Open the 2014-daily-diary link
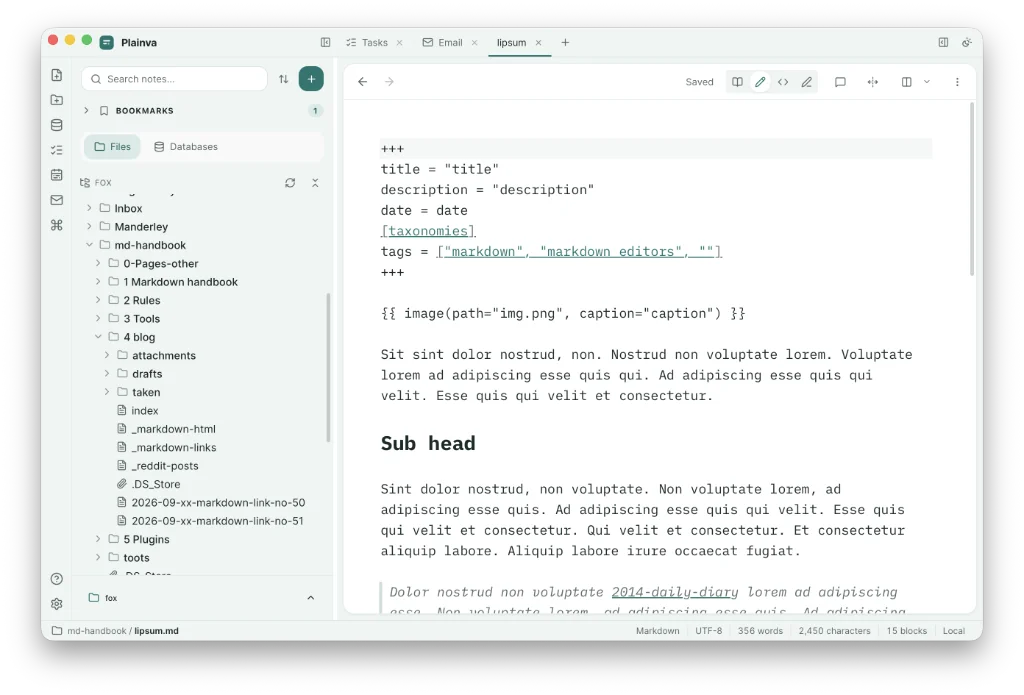 coord(675,592)
